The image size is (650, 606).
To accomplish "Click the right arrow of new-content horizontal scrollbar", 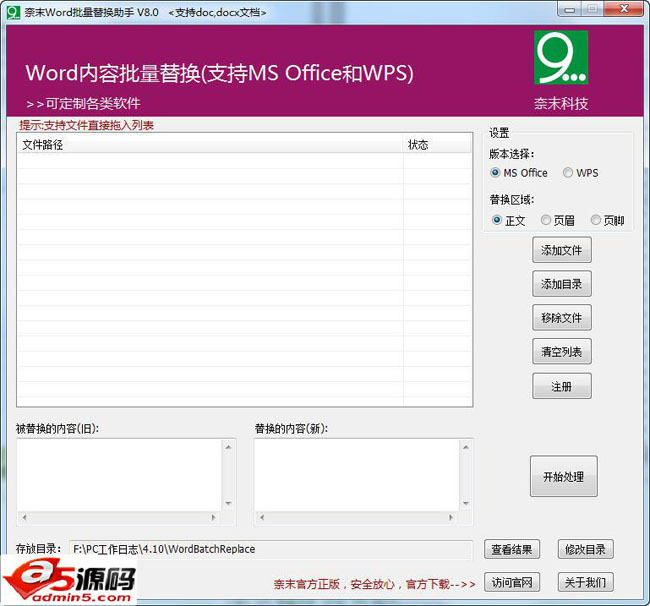I will point(451,517).
